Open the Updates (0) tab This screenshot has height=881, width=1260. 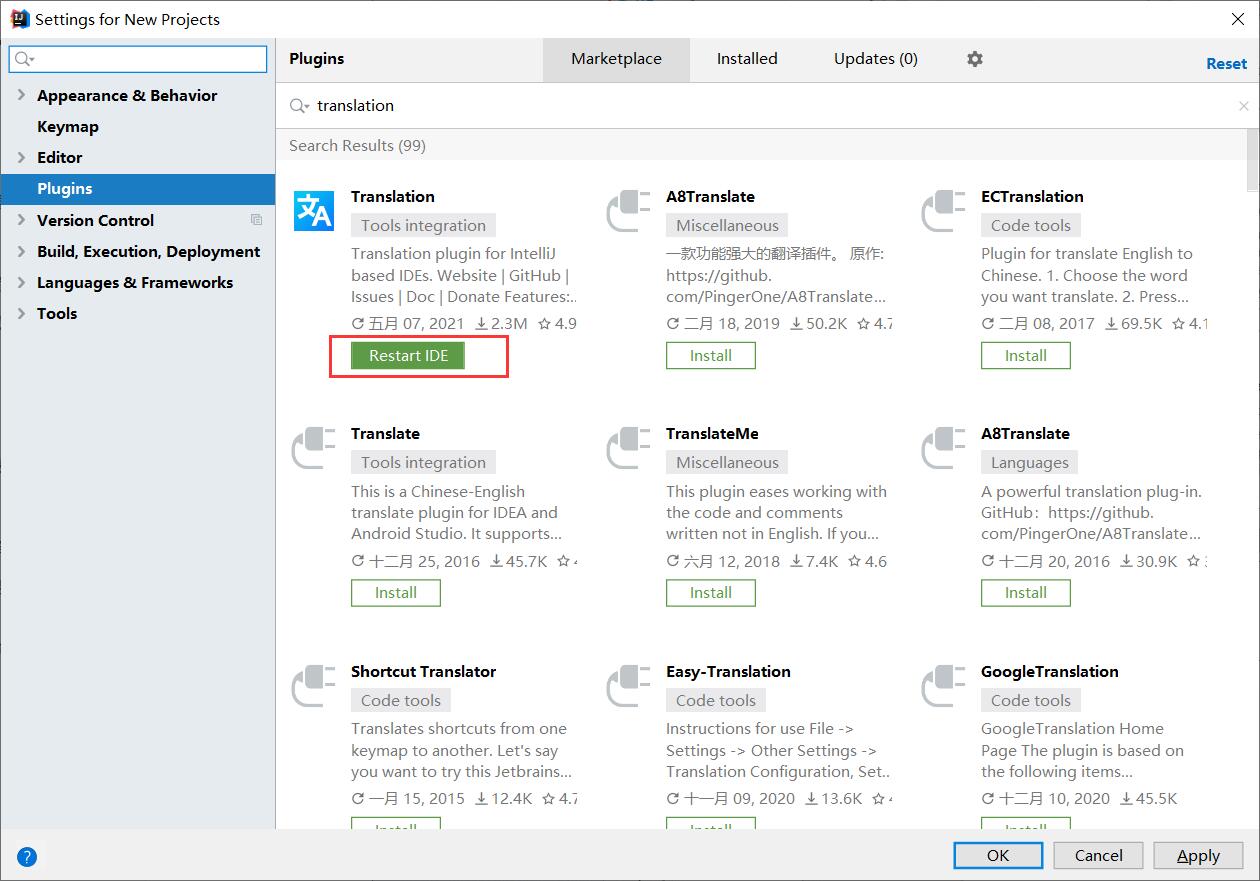pyautogui.click(x=876, y=59)
